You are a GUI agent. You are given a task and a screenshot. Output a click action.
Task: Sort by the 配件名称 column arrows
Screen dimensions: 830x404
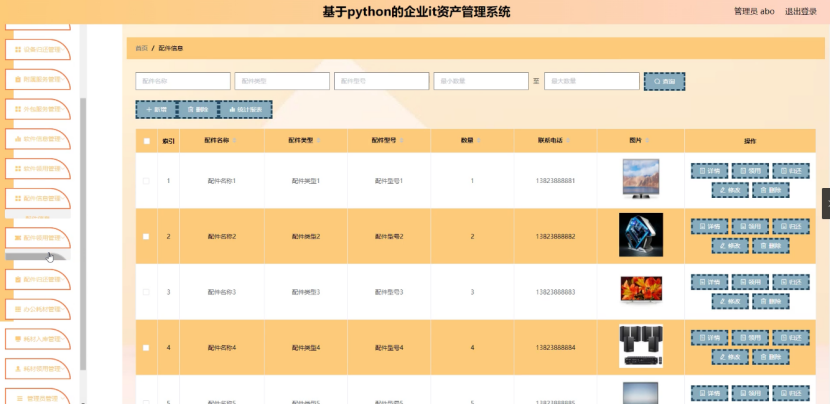(234, 141)
